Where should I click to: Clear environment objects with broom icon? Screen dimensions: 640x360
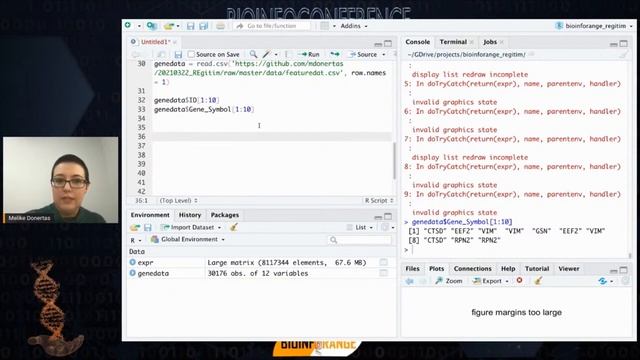point(234,227)
